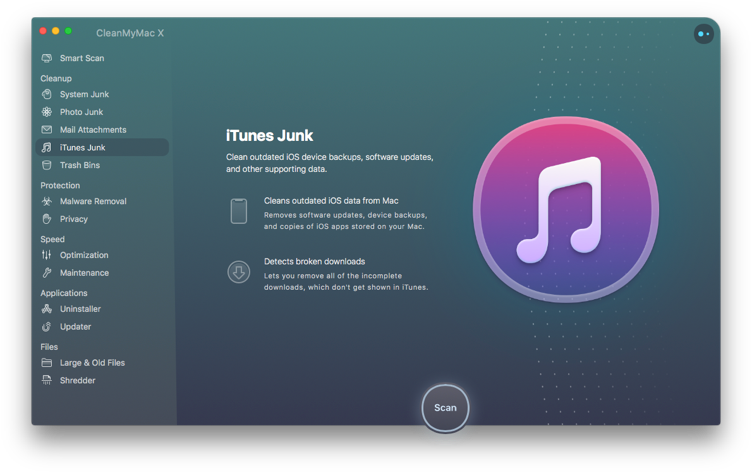Maximize the window with green button
751x472 pixels.
pyautogui.click(x=68, y=31)
